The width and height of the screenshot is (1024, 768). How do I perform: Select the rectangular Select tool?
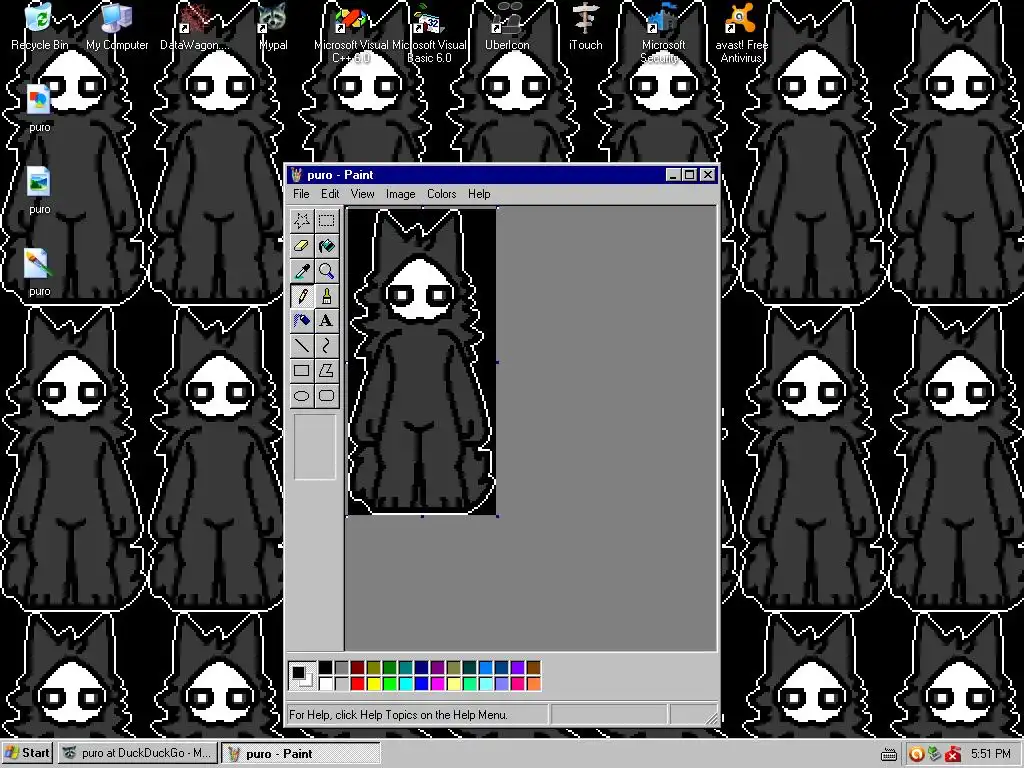pyautogui.click(x=327, y=221)
